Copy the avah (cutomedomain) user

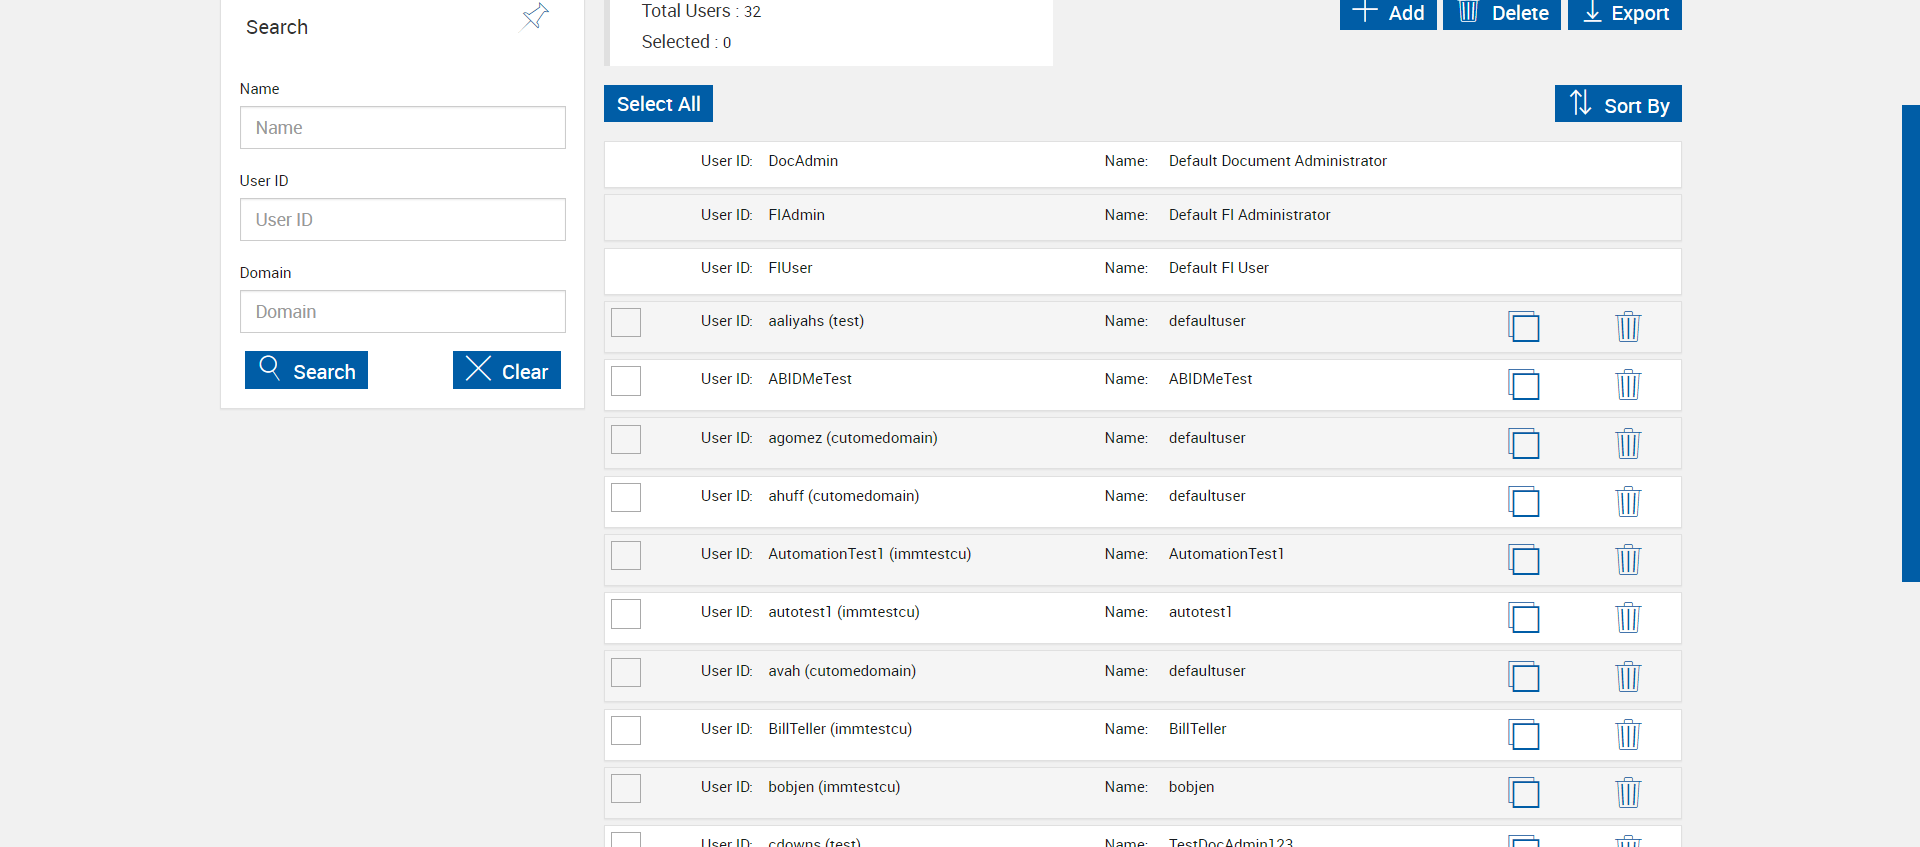click(x=1524, y=676)
